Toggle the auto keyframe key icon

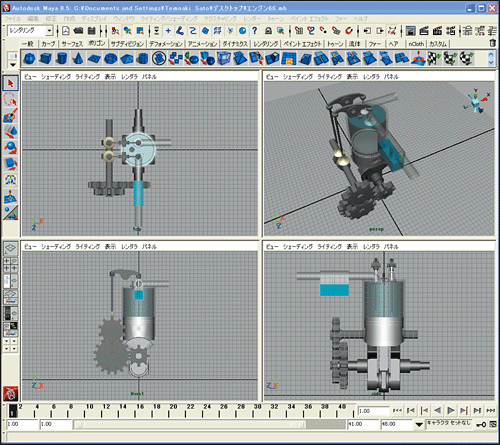coord(481,425)
